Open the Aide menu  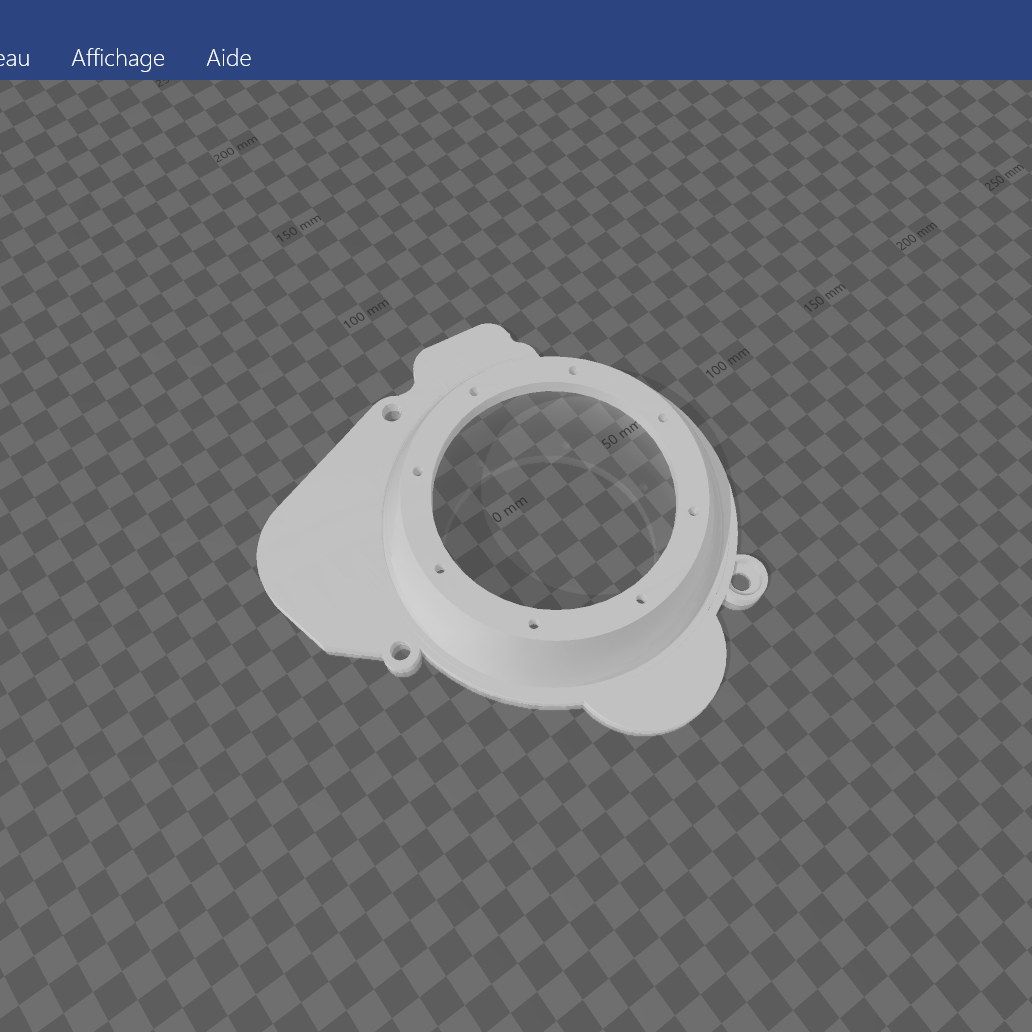click(x=228, y=58)
